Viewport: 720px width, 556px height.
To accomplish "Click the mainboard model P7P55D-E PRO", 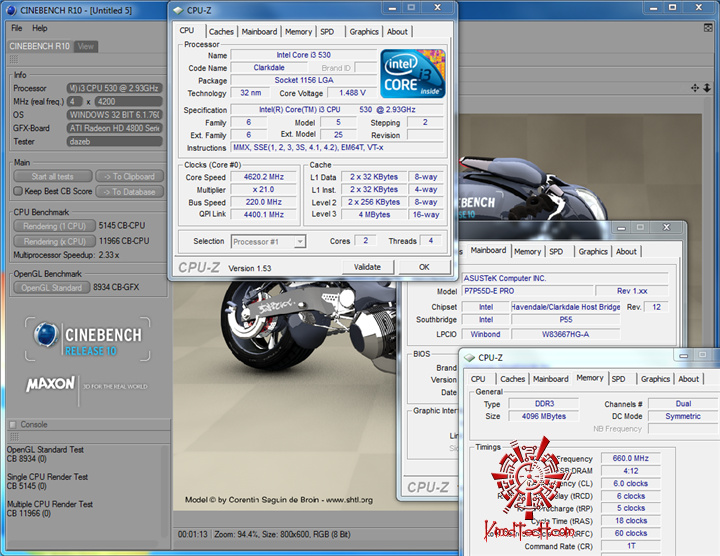I will (527, 291).
